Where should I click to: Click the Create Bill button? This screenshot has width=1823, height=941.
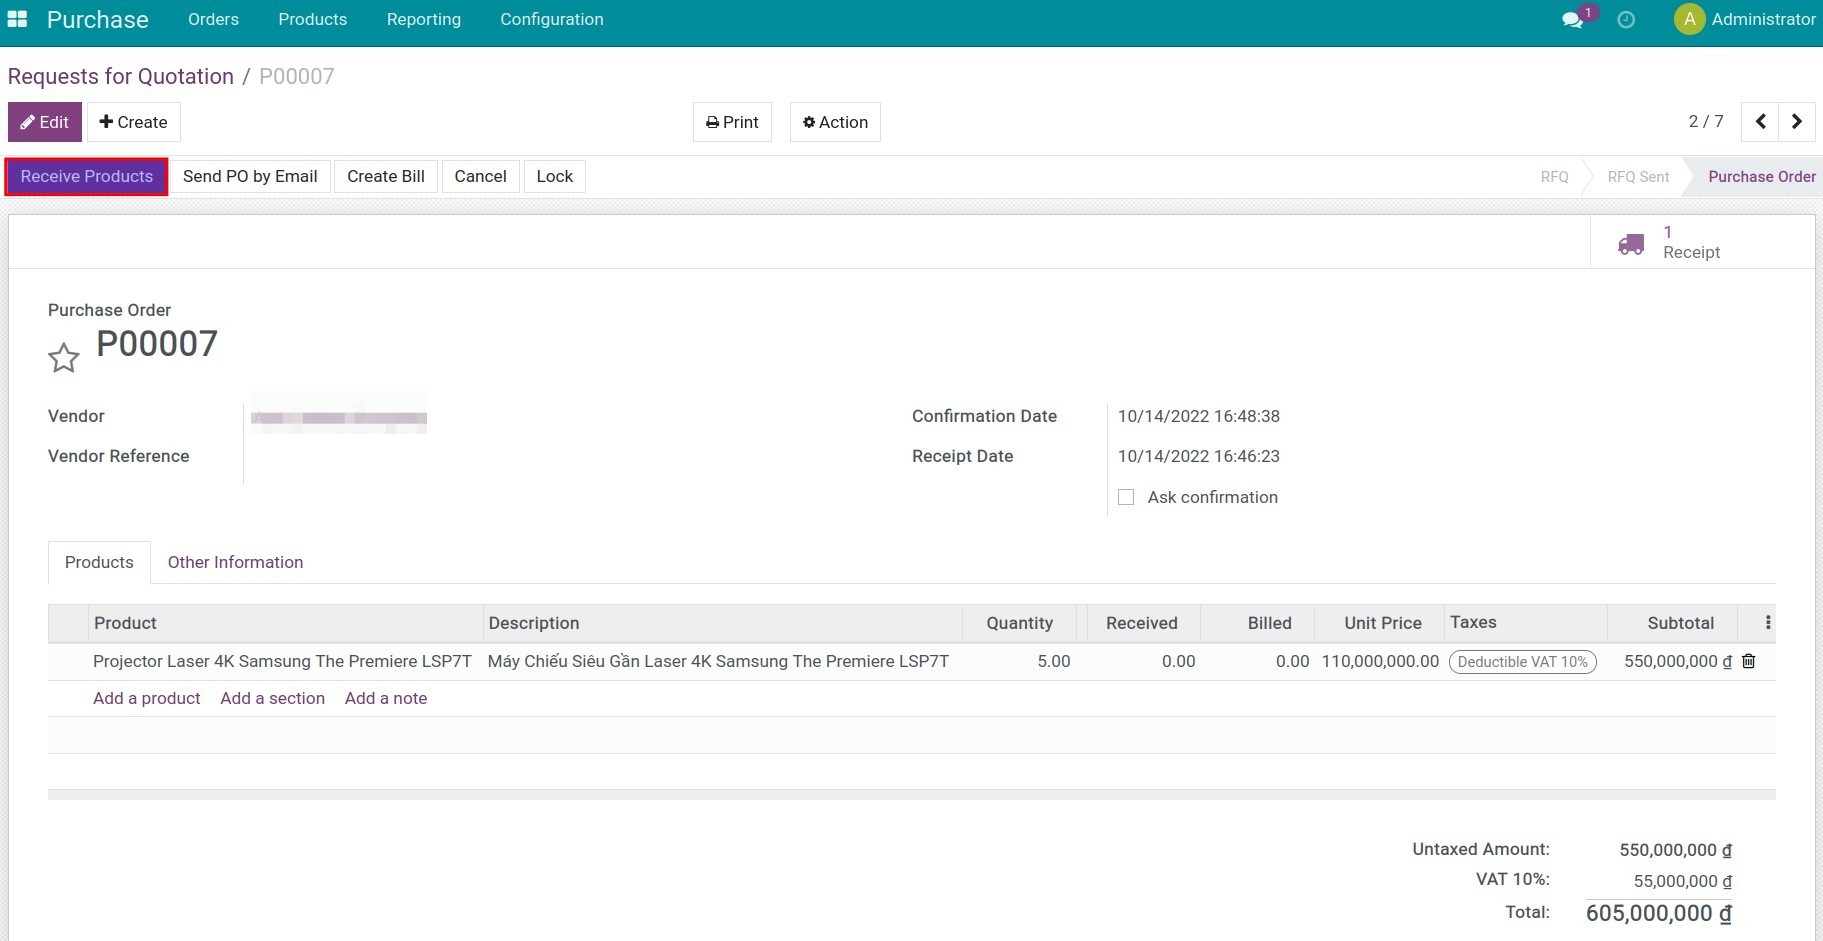pyautogui.click(x=386, y=177)
